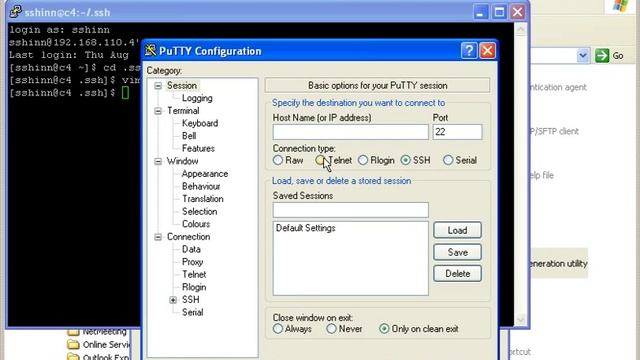Select Window category in tree
Image resolution: width=640 pixels, height=360 pixels.
182,161
